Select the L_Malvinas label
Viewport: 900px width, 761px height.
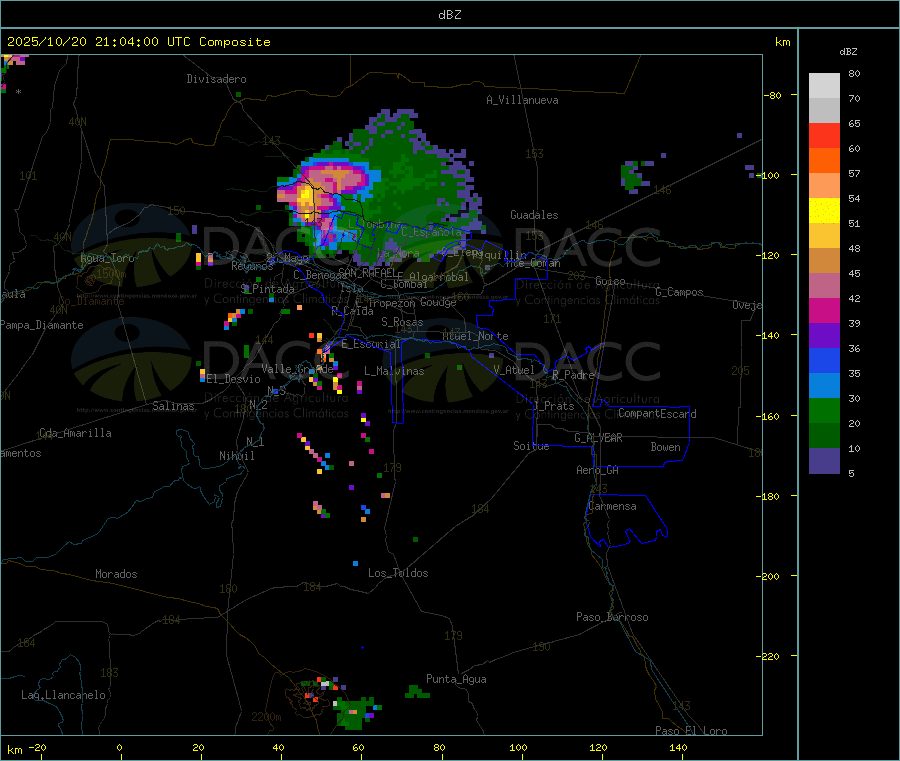pos(394,371)
